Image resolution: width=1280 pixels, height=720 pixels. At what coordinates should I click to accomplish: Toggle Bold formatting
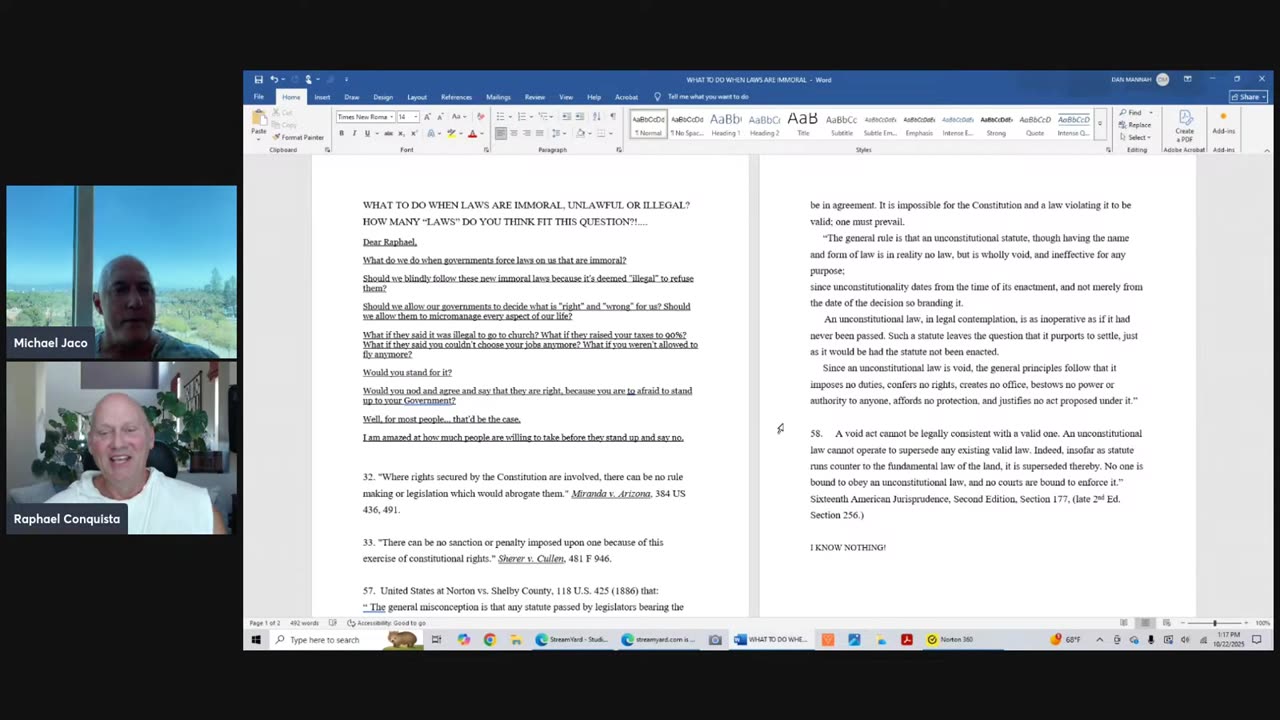tap(341, 133)
